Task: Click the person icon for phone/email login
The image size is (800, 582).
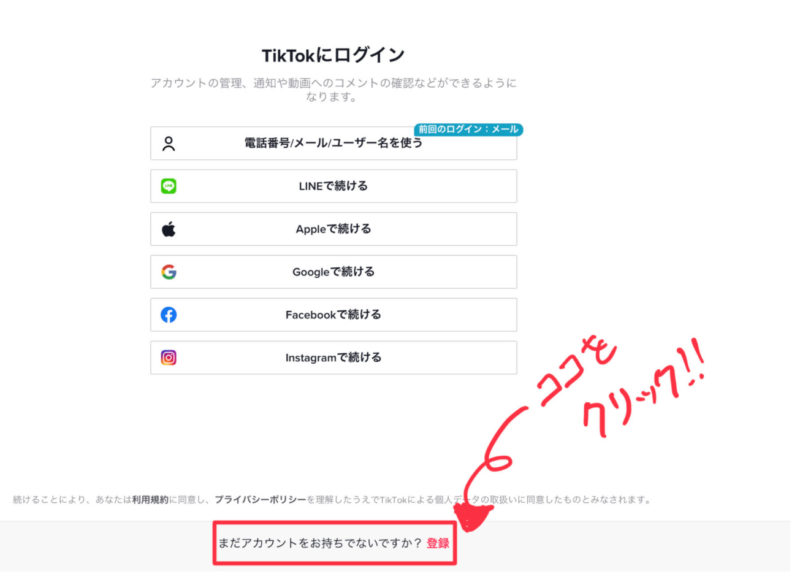Action: (x=169, y=143)
